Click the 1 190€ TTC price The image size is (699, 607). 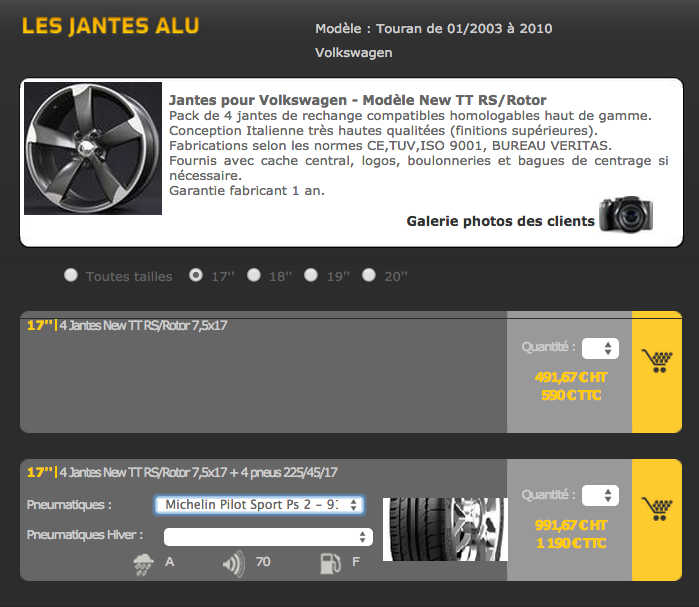point(571,543)
